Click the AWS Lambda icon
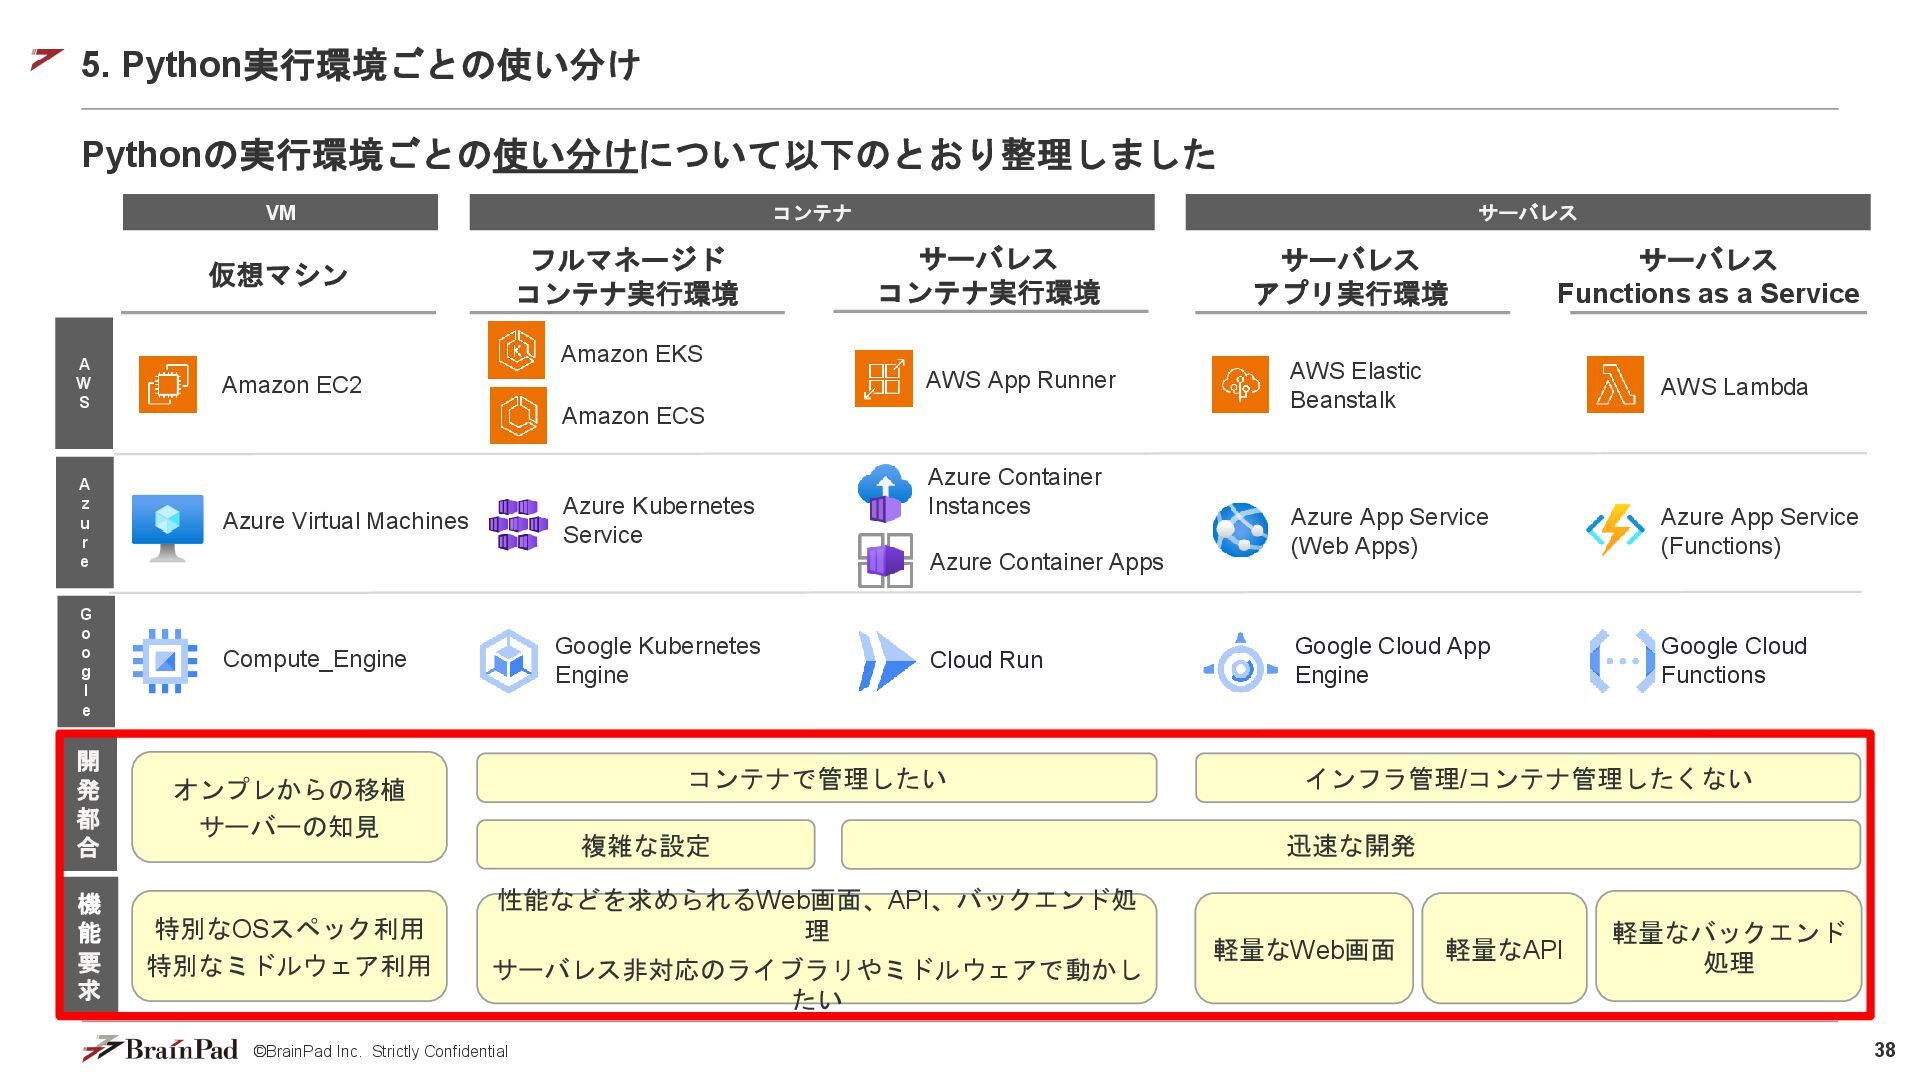Image resolution: width=1920 pixels, height=1080 pixels. [x=1615, y=384]
